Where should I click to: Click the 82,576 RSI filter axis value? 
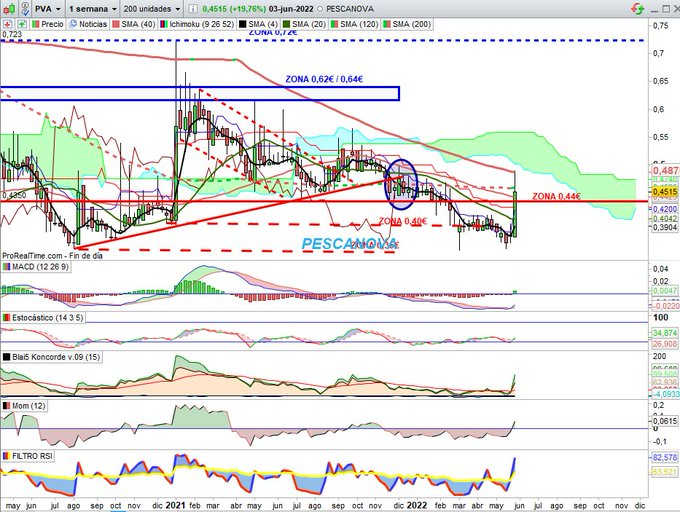tap(665, 457)
